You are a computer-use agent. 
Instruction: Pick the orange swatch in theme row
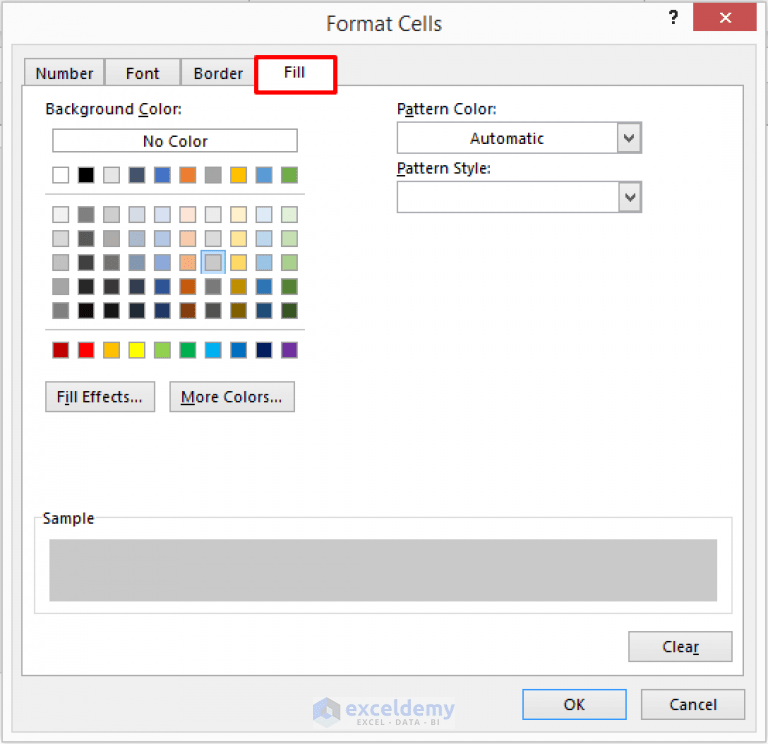(x=188, y=175)
